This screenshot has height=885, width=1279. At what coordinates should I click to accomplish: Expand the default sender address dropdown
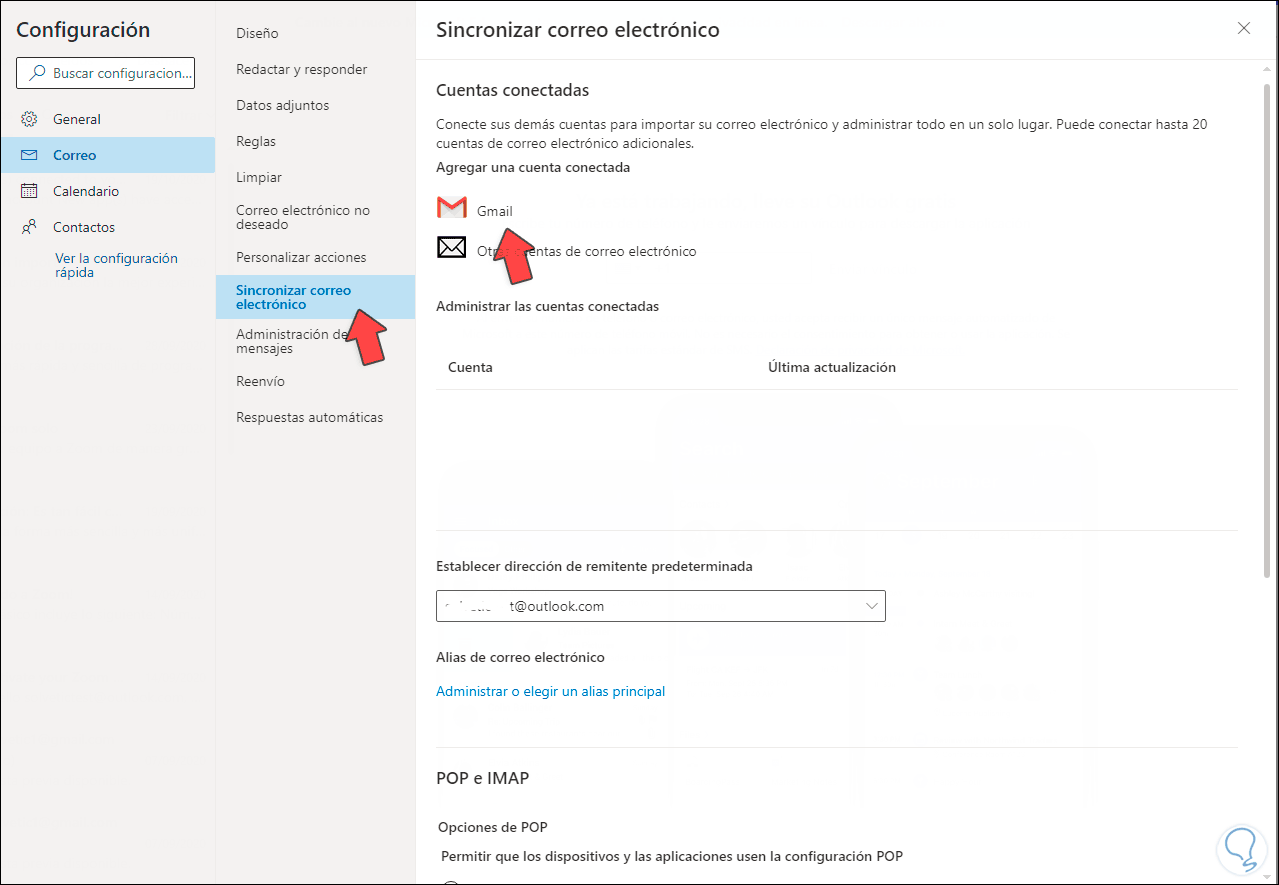pyautogui.click(x=870, y=606)
